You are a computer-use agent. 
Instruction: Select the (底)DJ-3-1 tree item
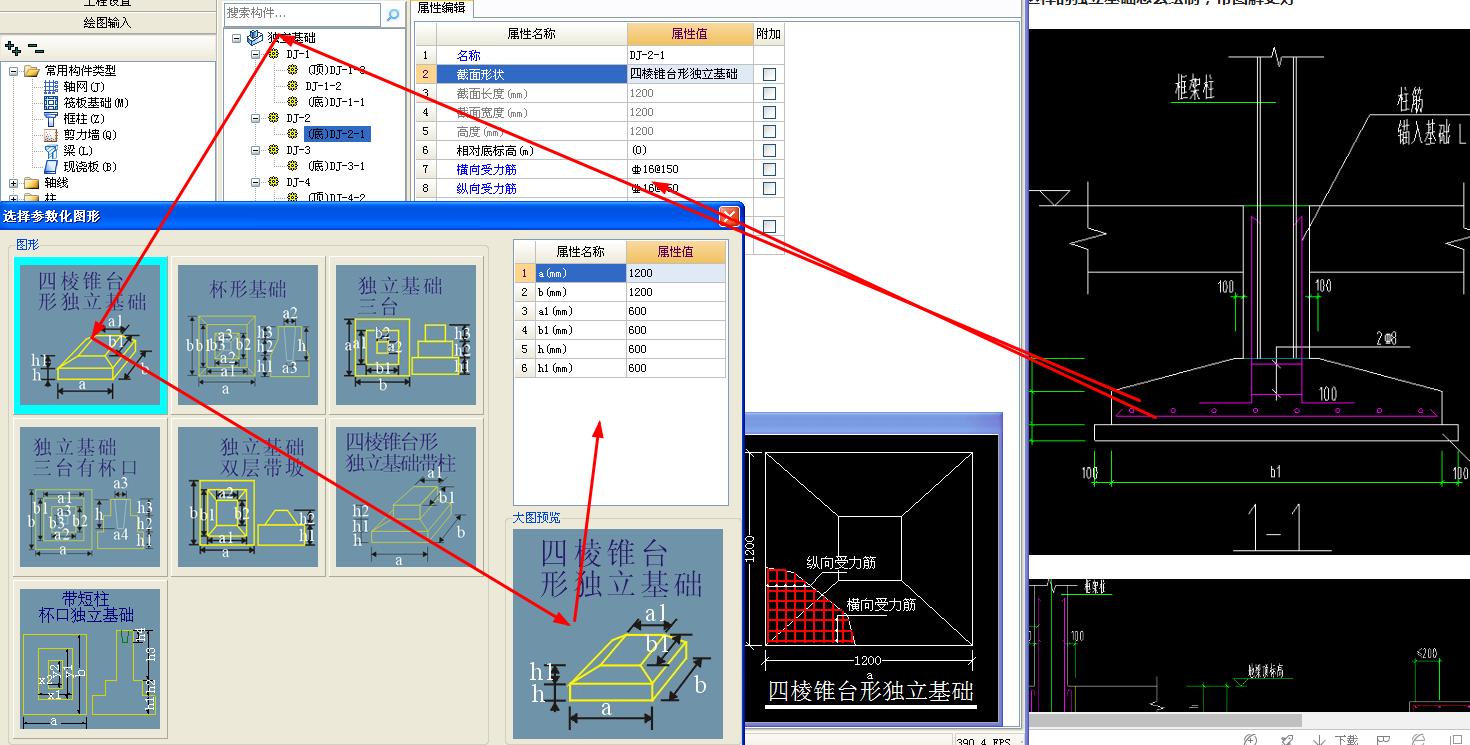pyautogui.click(x=336, y=166)
